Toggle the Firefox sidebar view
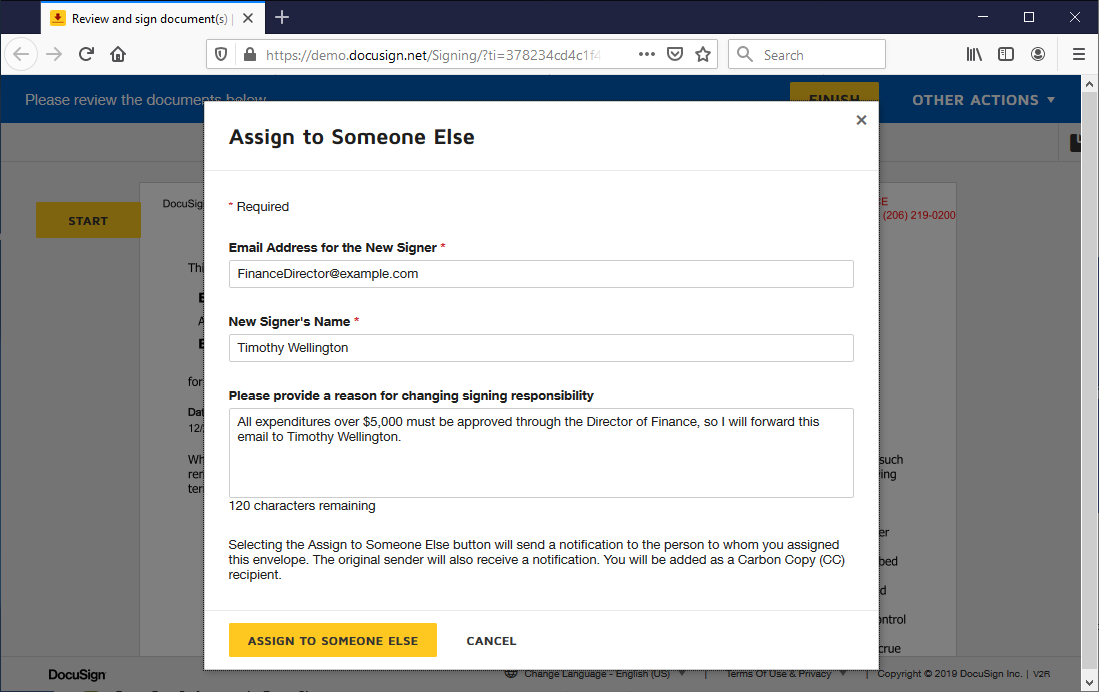 1006,54
